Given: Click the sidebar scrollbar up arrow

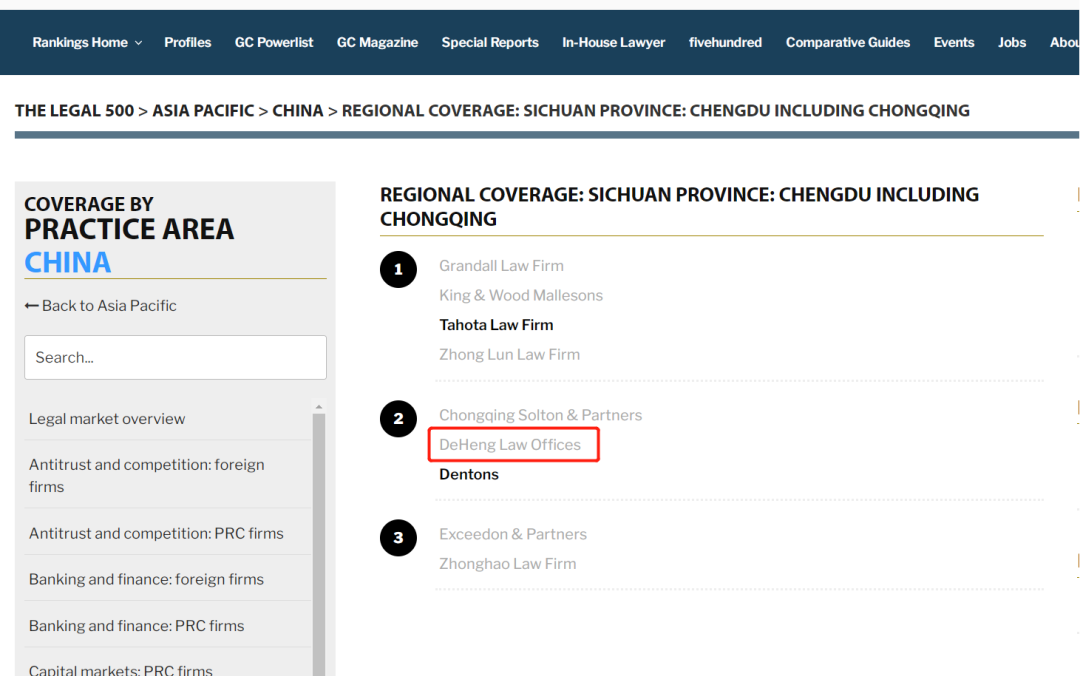Looking at the screenshot, I should 318,407.
